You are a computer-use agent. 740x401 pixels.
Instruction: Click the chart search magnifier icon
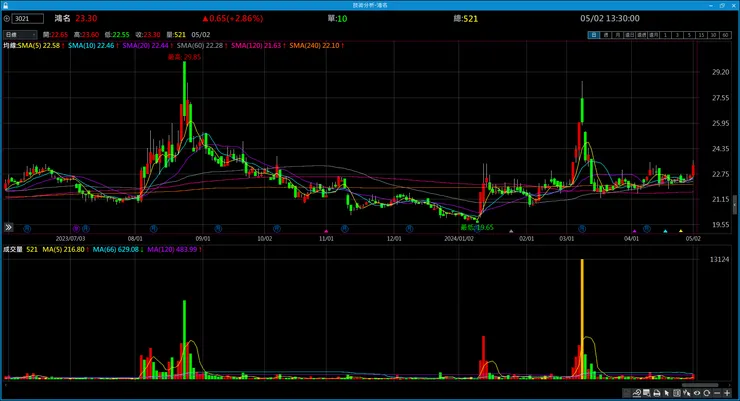637,393
